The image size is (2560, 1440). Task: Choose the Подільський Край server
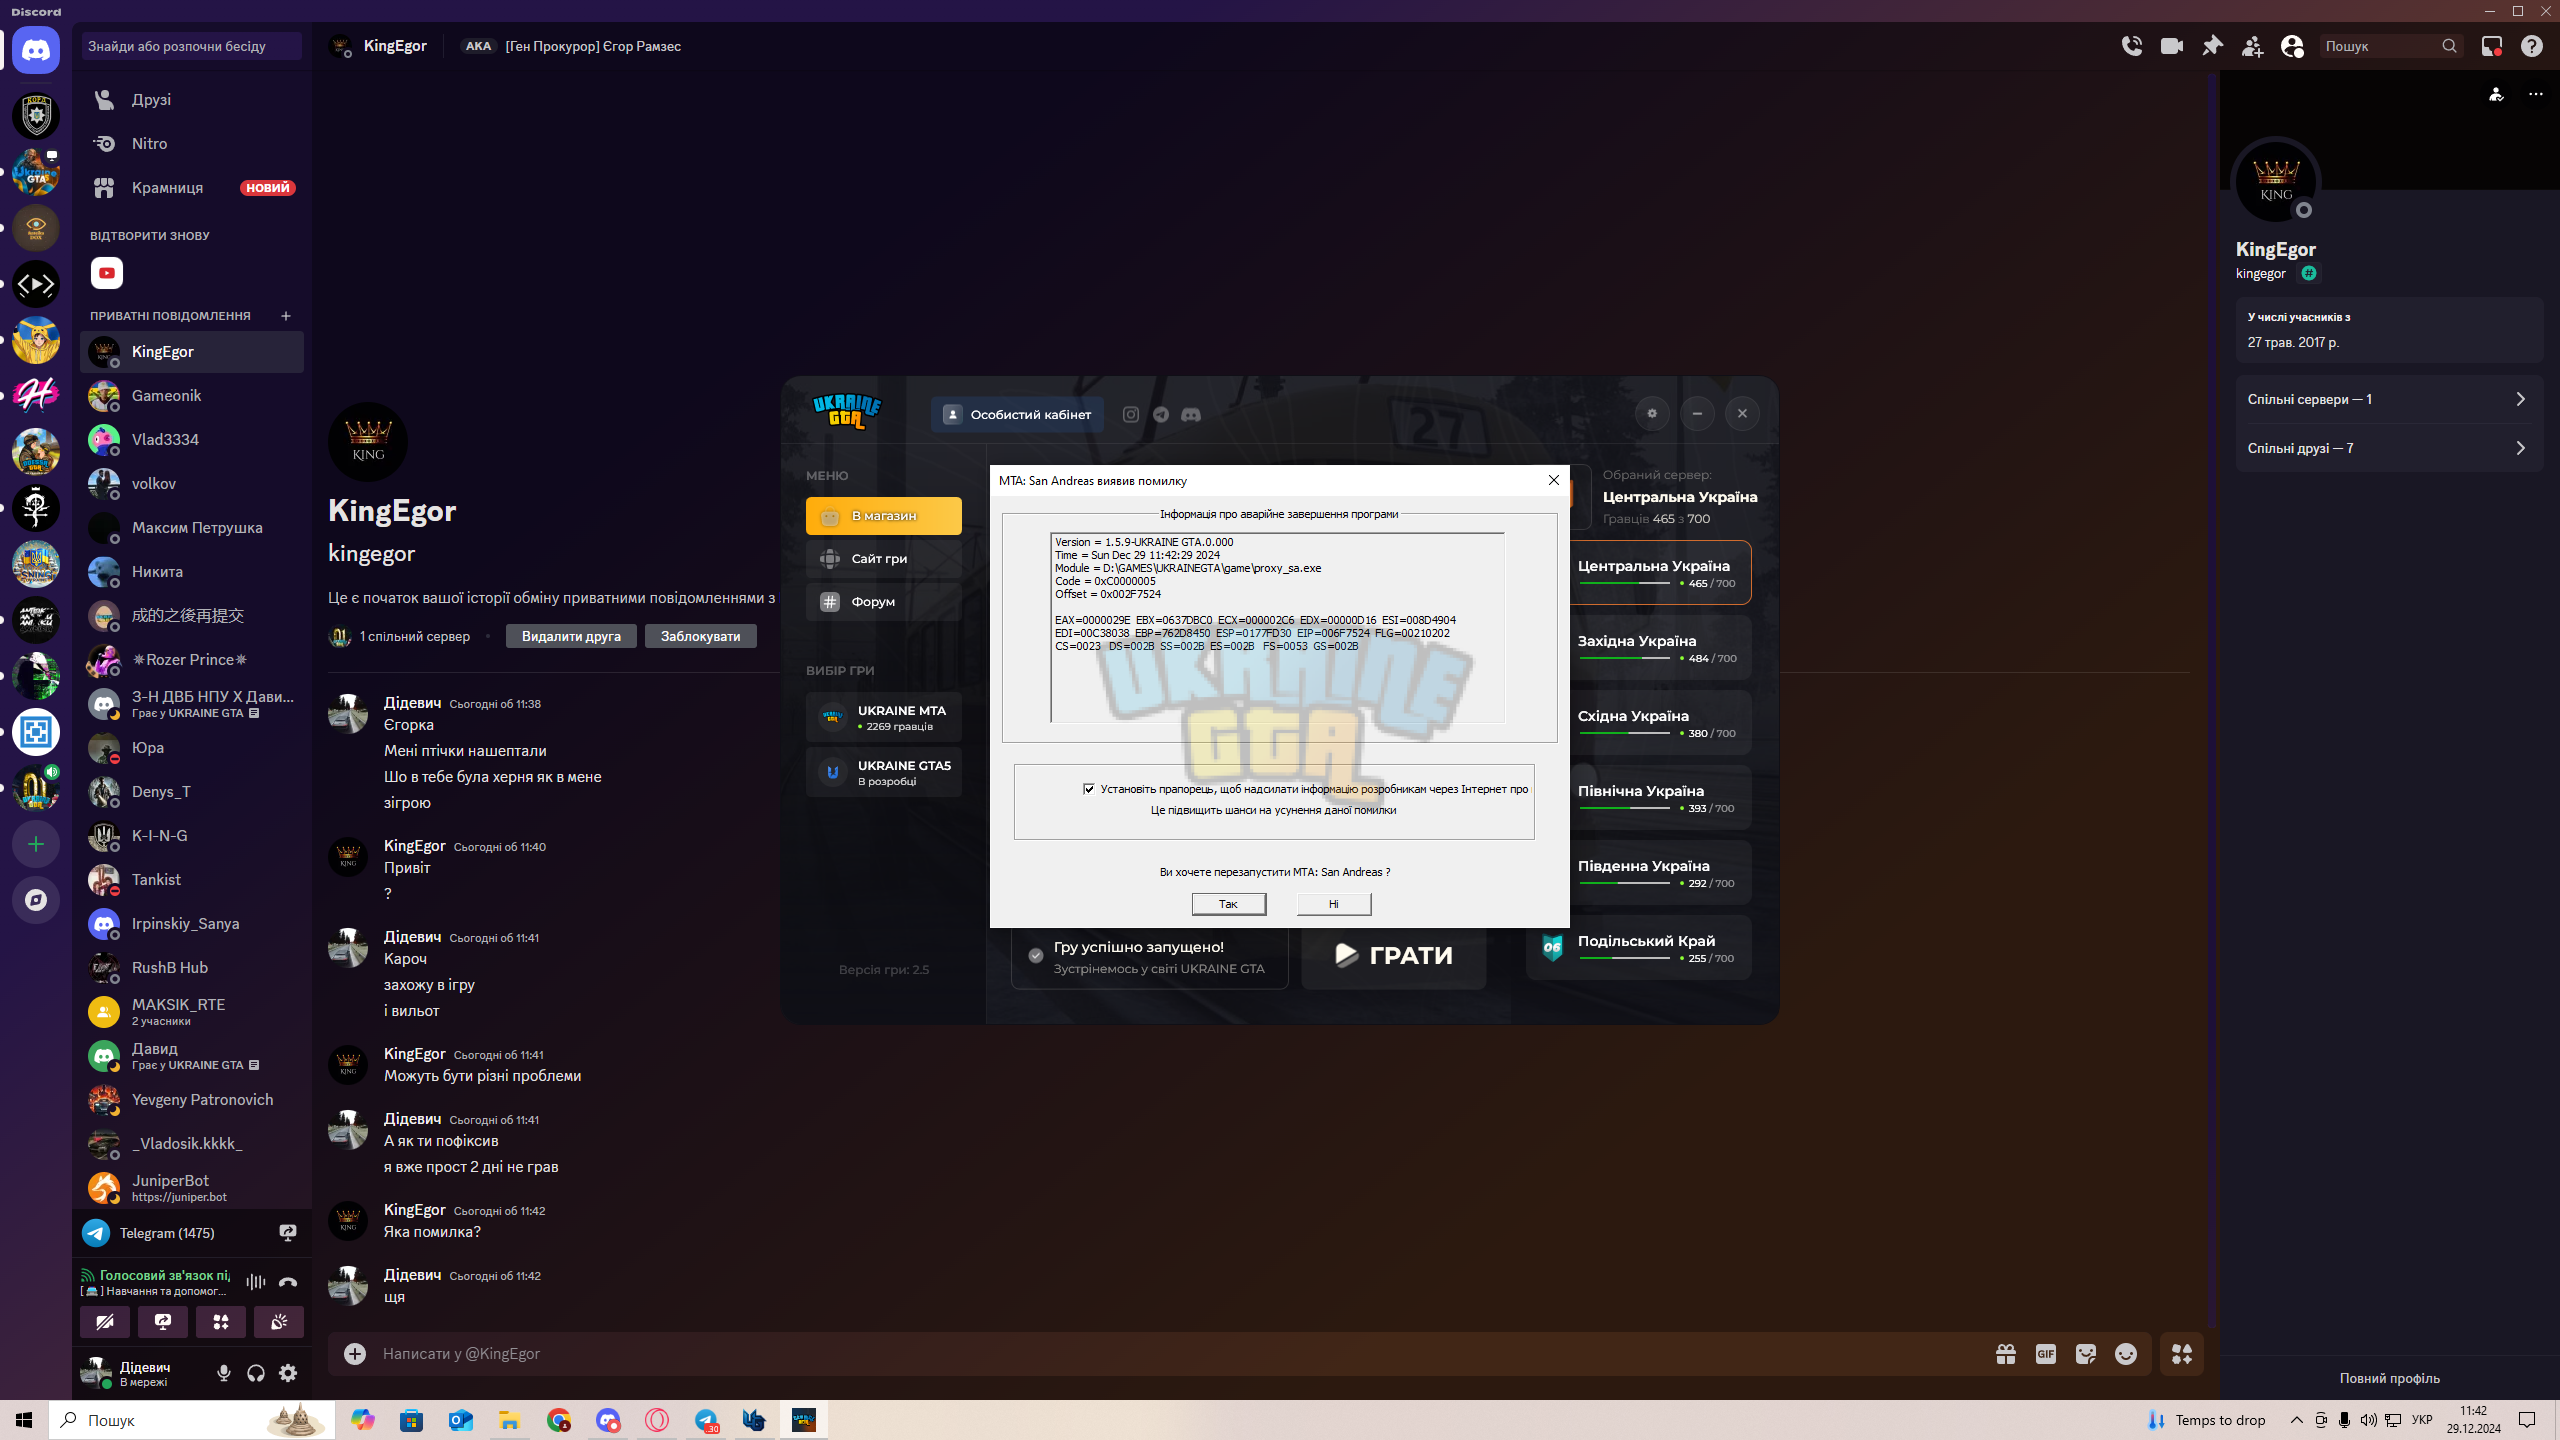tap(1639, 948)
